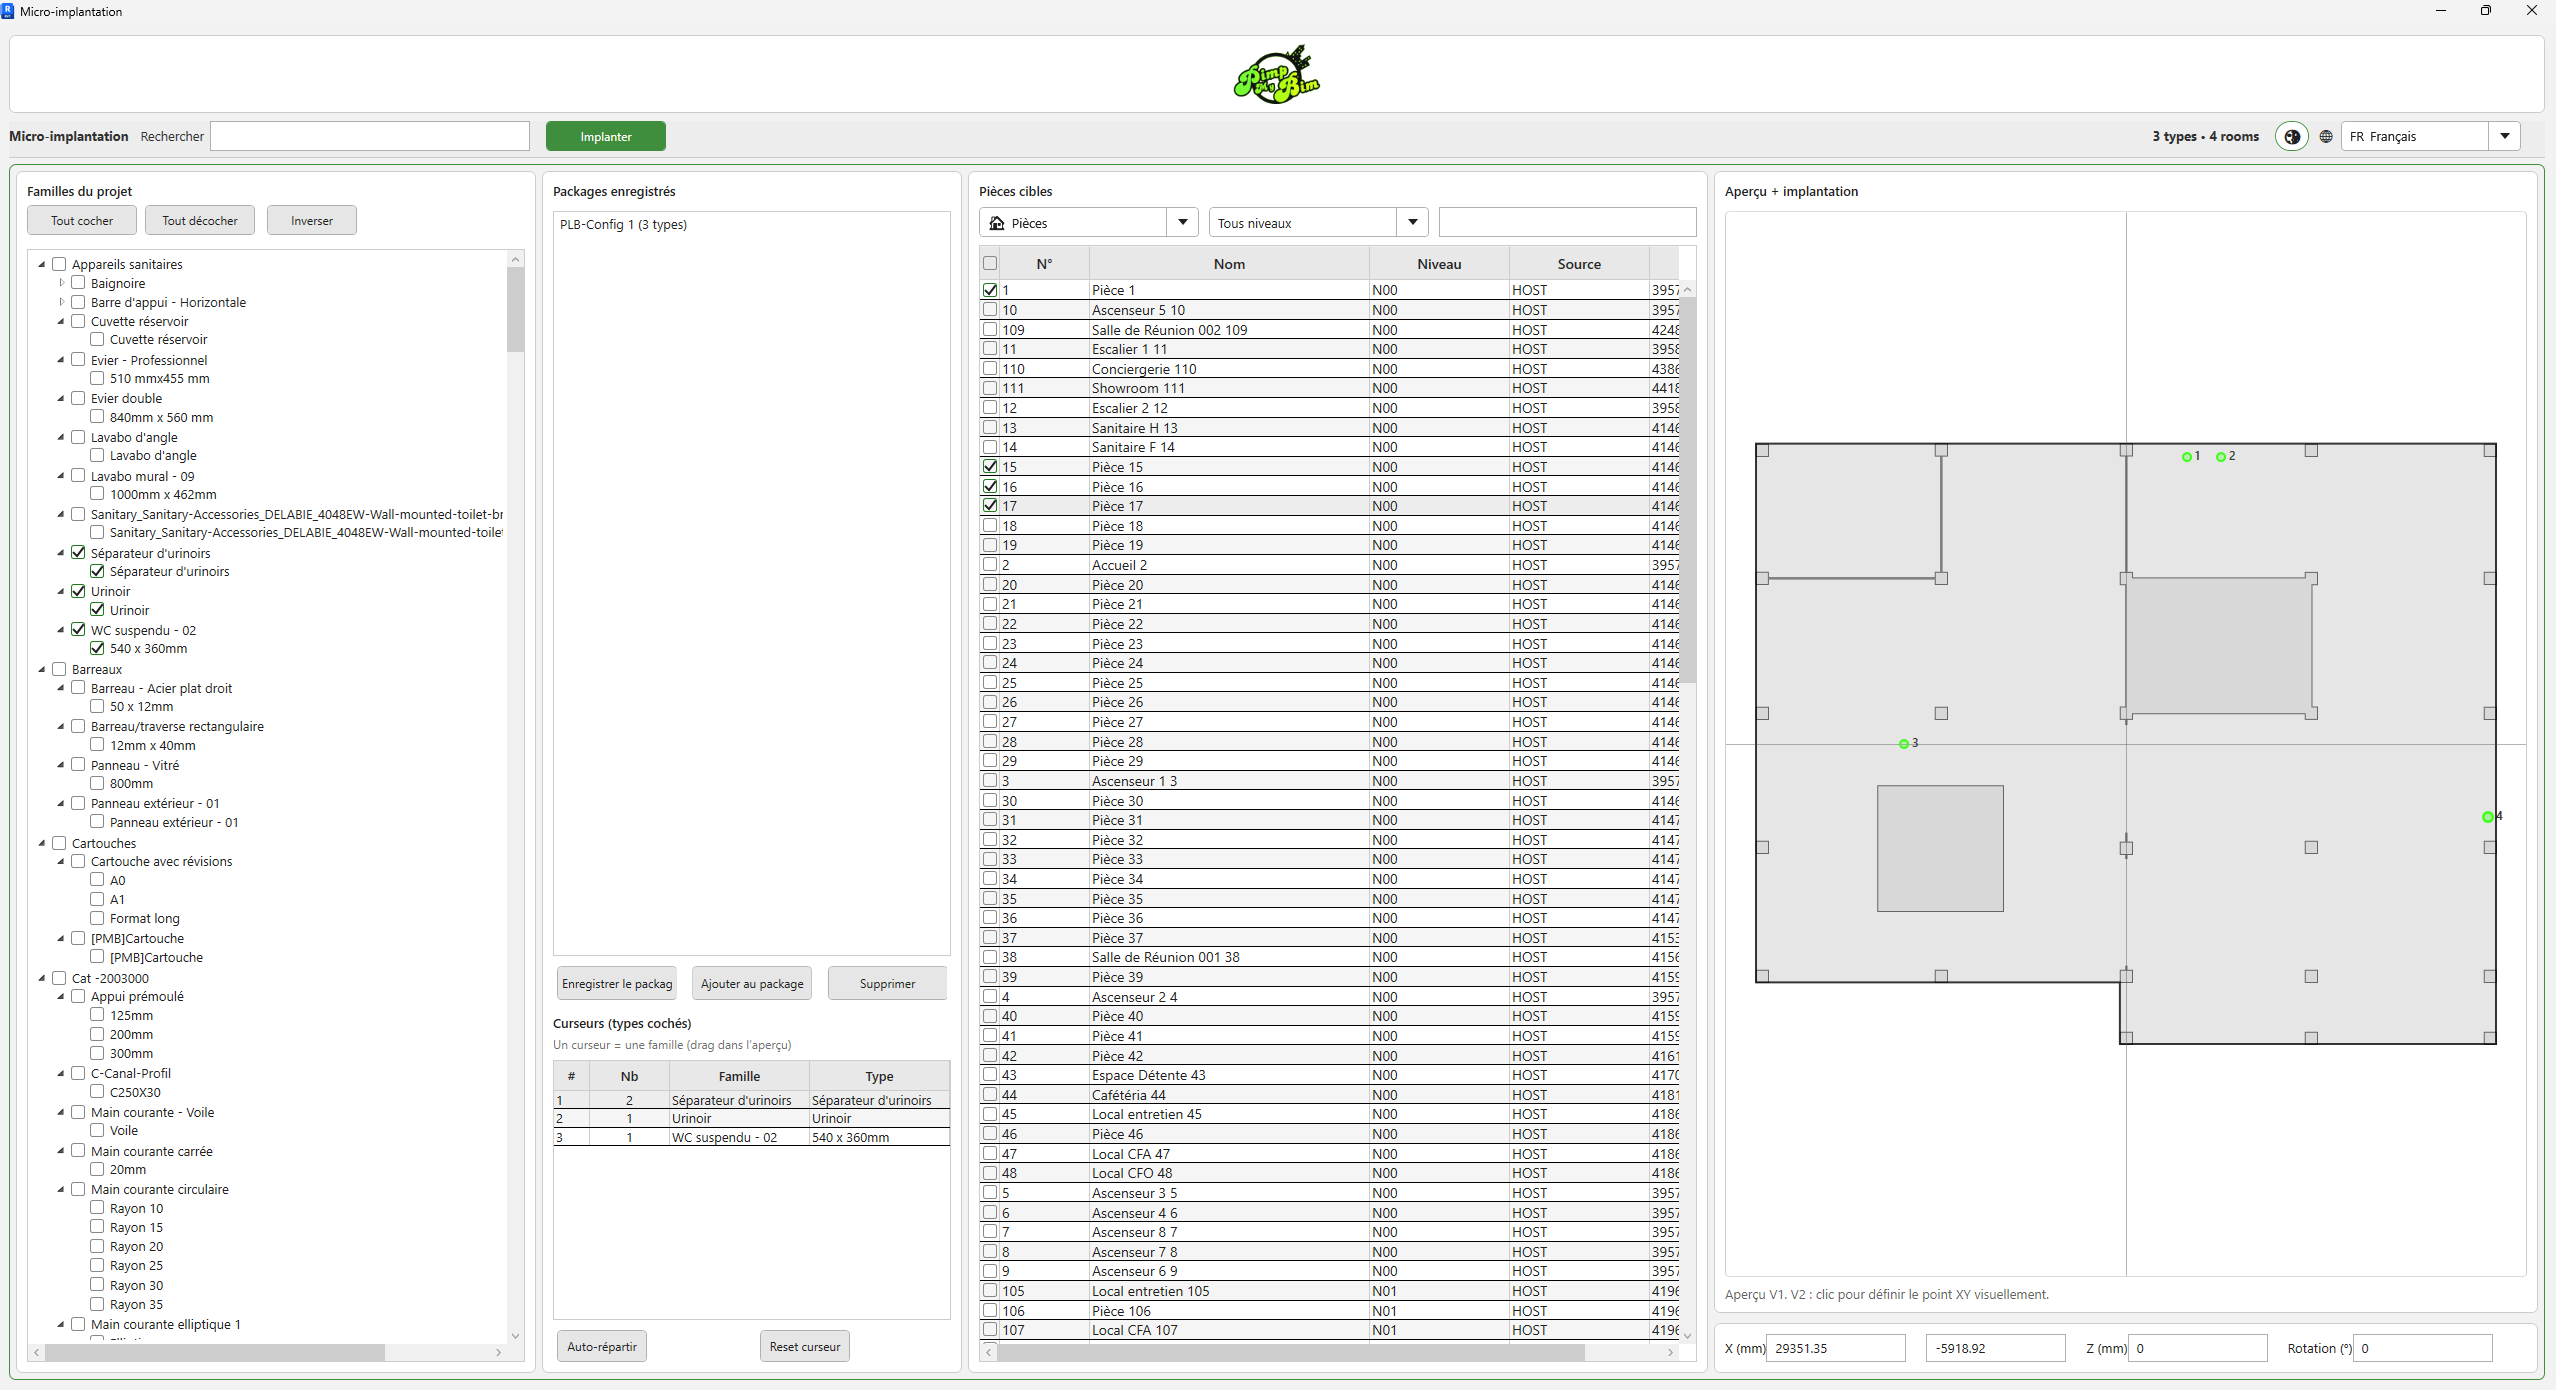
Task: Sort rooms by the Source column header
Action: point(1579,264)
